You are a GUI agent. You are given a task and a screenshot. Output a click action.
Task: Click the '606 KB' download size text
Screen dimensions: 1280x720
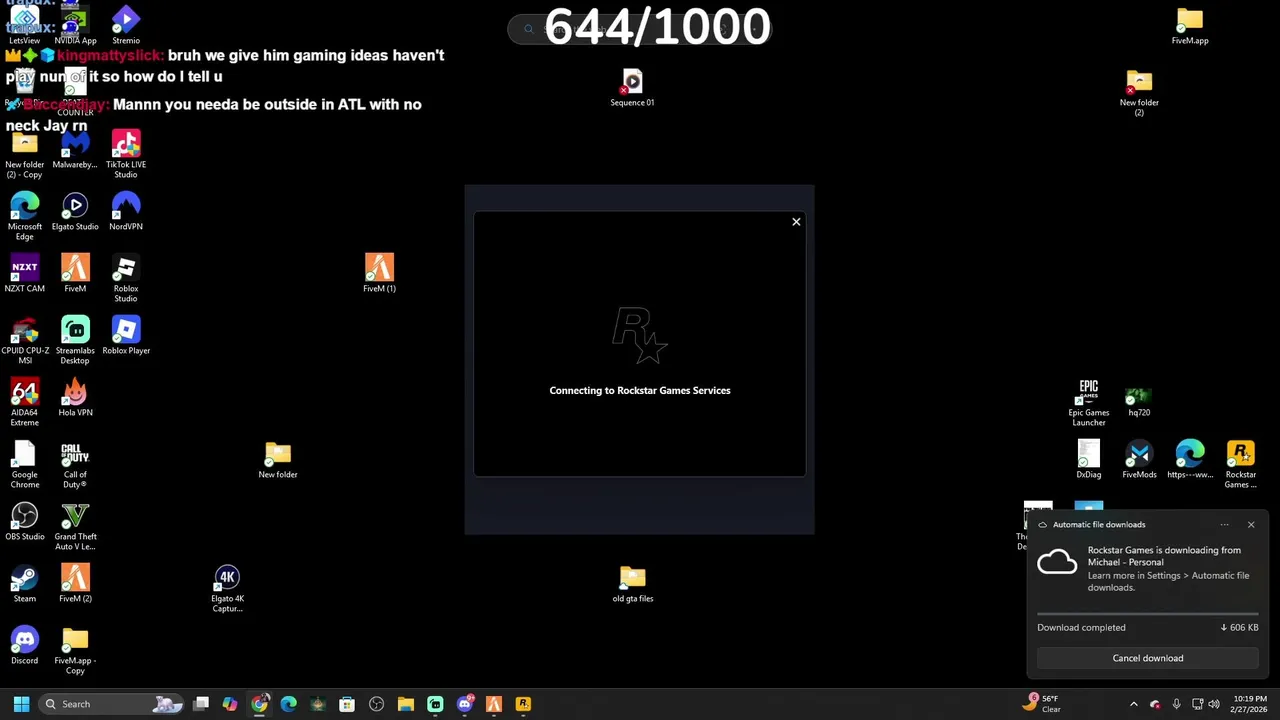1240,627
